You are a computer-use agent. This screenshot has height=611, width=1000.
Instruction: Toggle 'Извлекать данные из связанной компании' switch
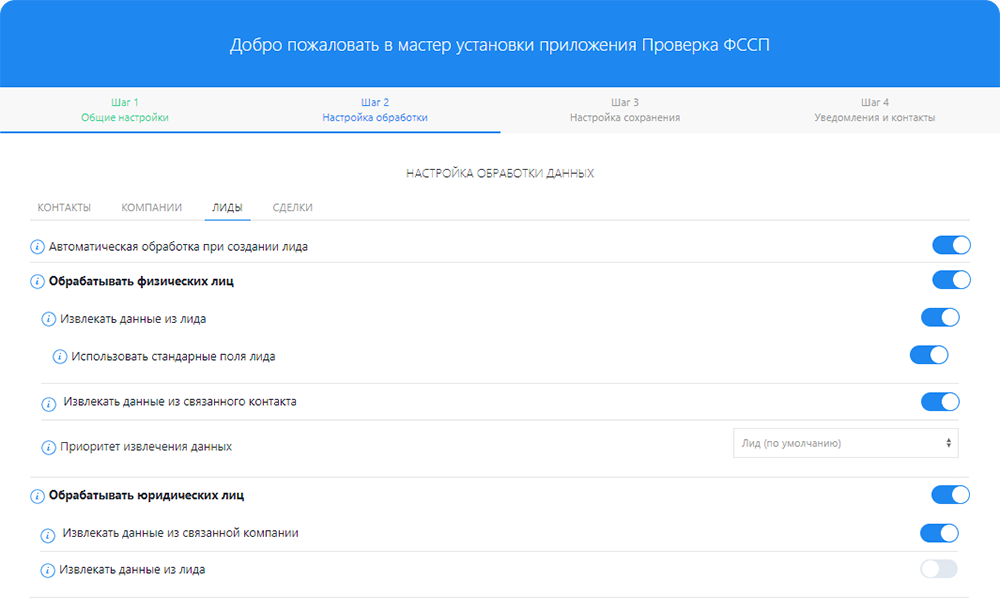coord(939,533)
